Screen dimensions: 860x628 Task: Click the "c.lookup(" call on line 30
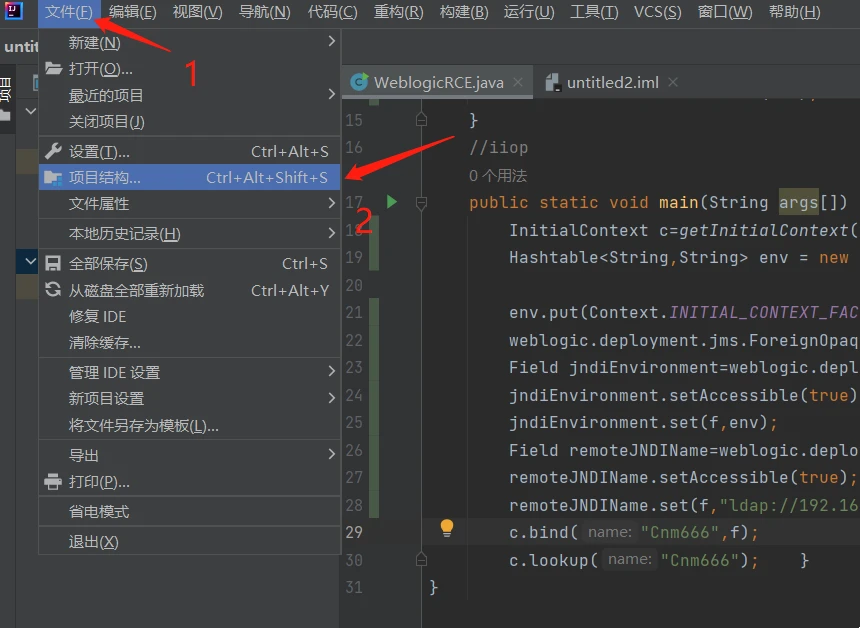(x=553, y=560)
